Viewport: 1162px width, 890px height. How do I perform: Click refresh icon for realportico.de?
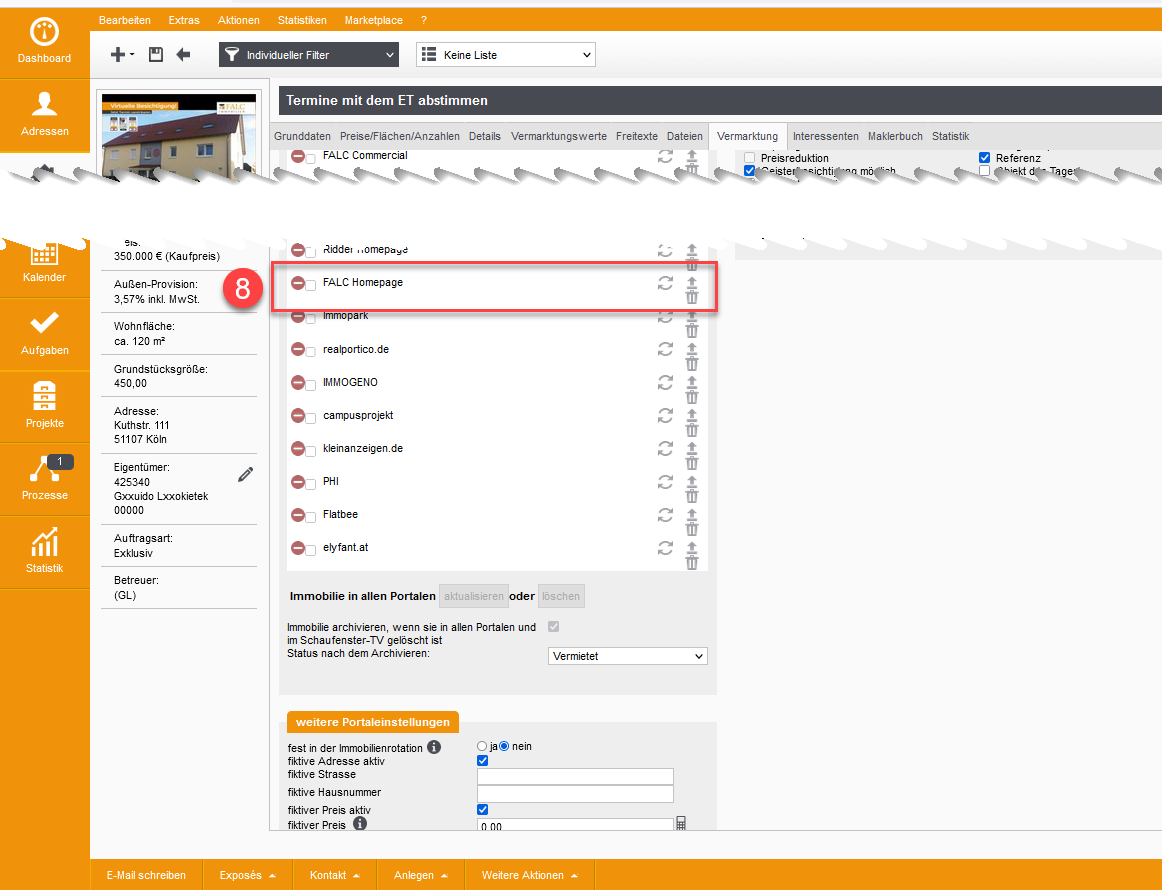[x=665, y=349]
